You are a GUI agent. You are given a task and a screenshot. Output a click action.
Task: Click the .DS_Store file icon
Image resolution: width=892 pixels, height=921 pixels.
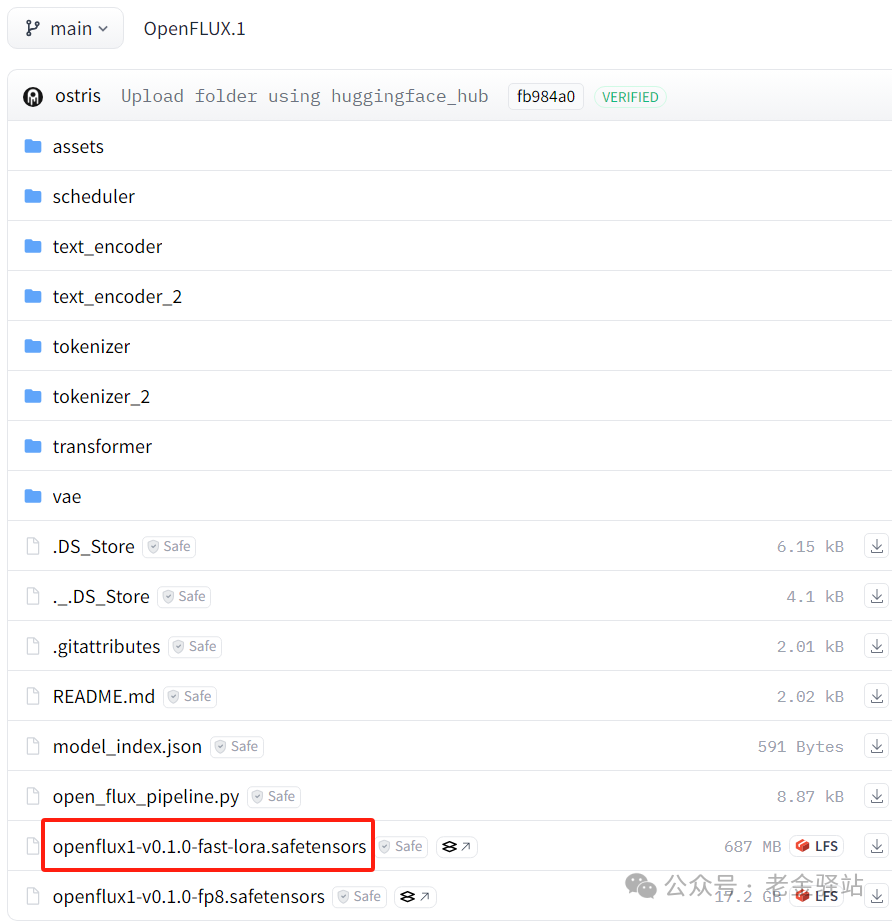(x=33, y=546)
